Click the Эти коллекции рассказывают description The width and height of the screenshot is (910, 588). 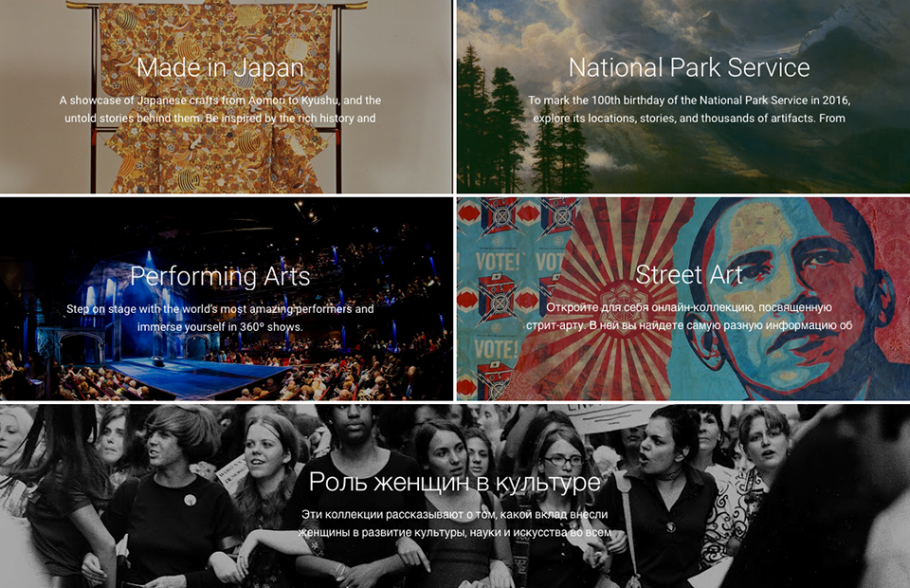tap(454, 523)
